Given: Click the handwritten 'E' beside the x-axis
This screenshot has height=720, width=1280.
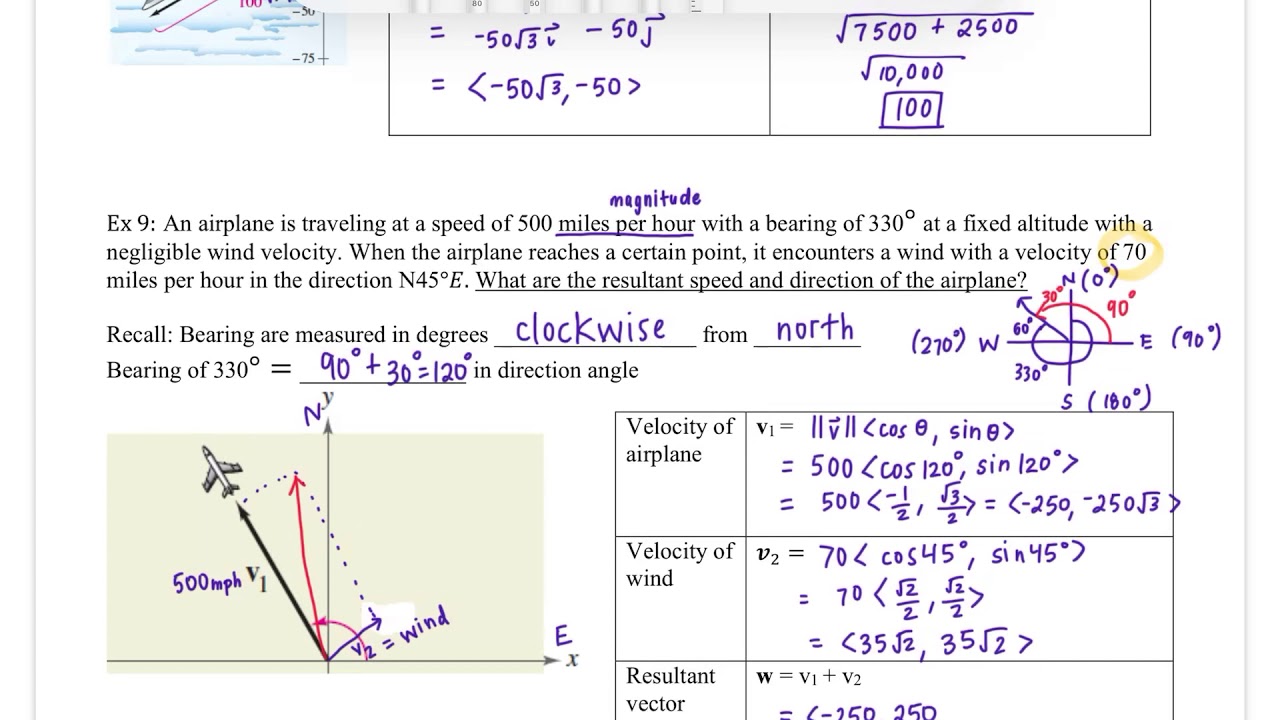Looking at the screenshot, I should click(x=563, y=637).
